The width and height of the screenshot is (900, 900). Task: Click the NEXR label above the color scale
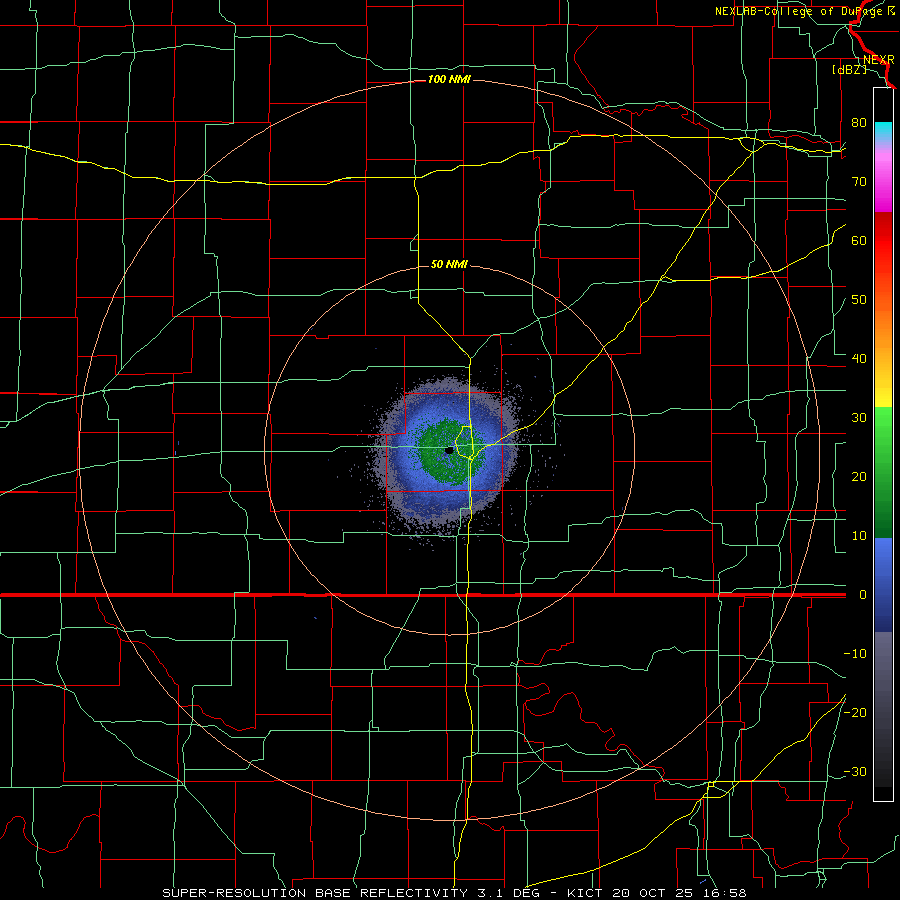point(879,60)
